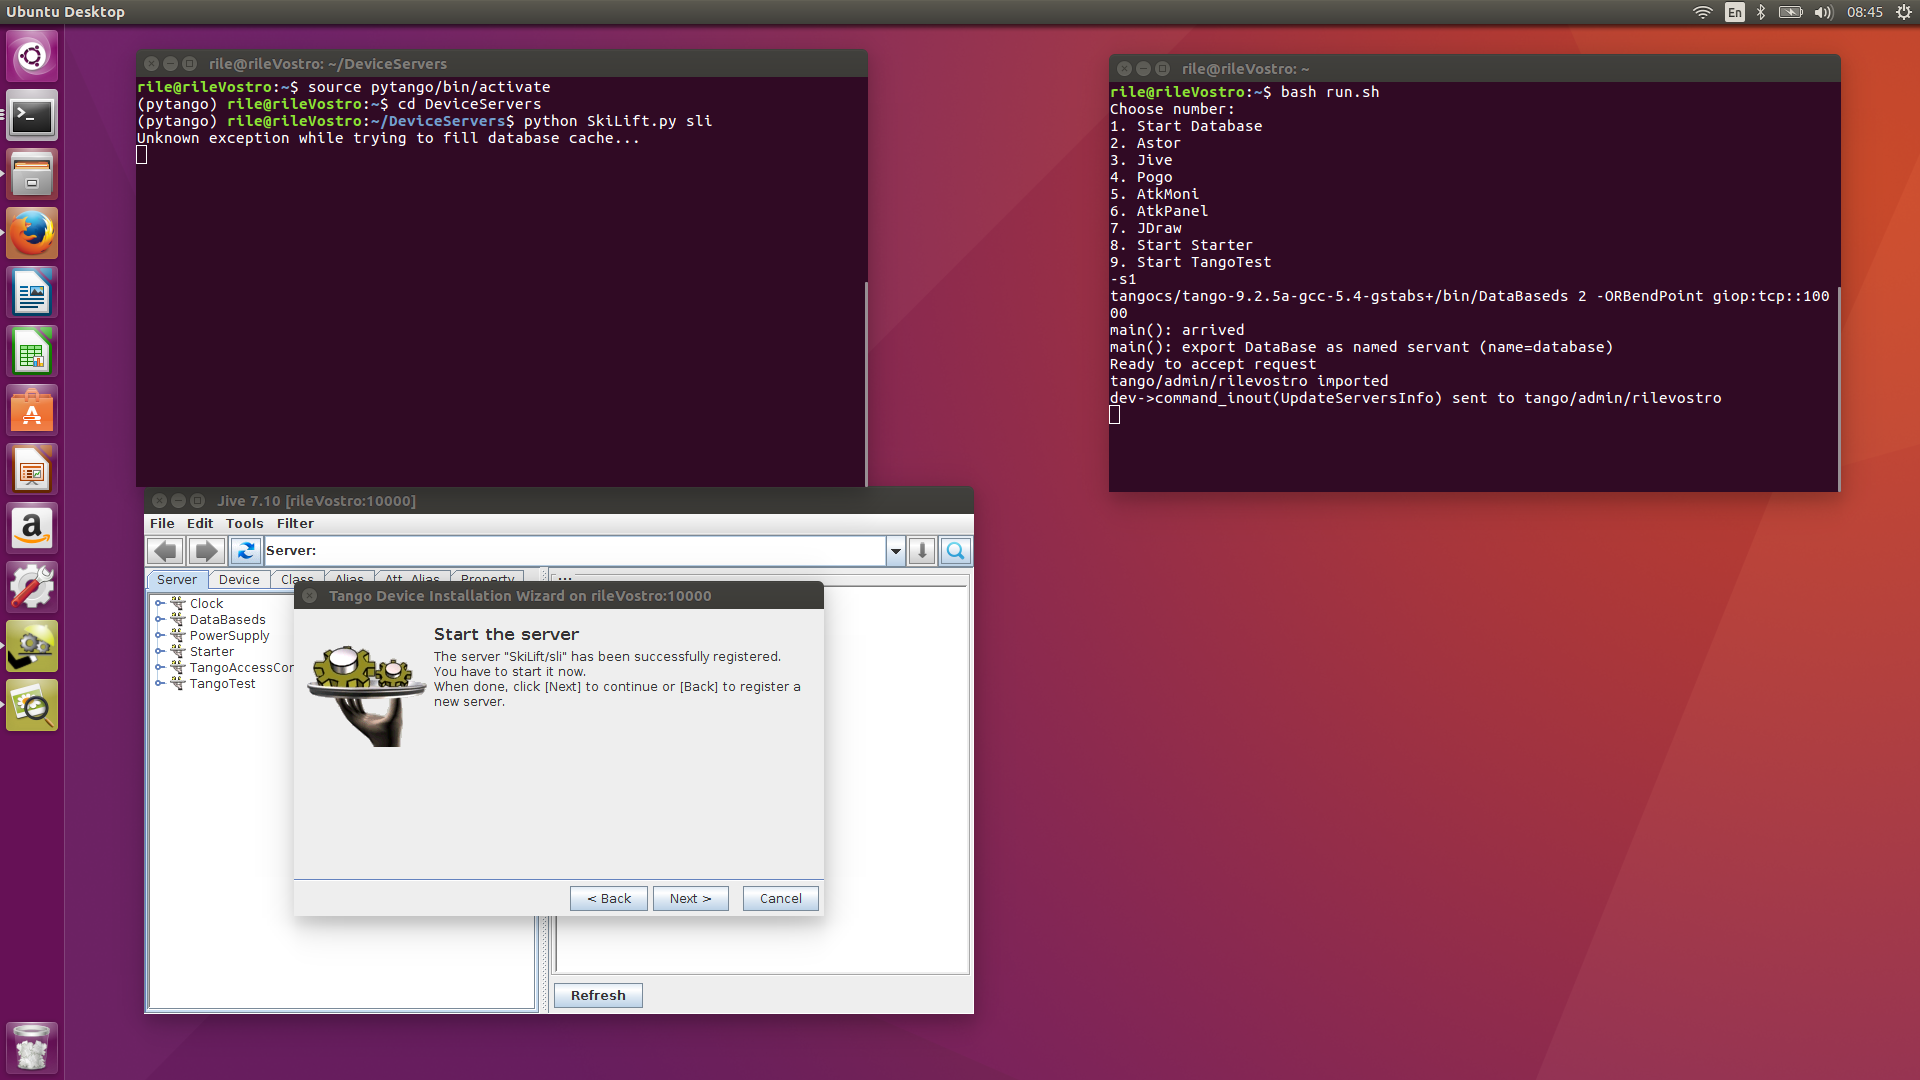Select PowerSupply label in the server tree
The image size is (1920, 1080).
(230, 636)
